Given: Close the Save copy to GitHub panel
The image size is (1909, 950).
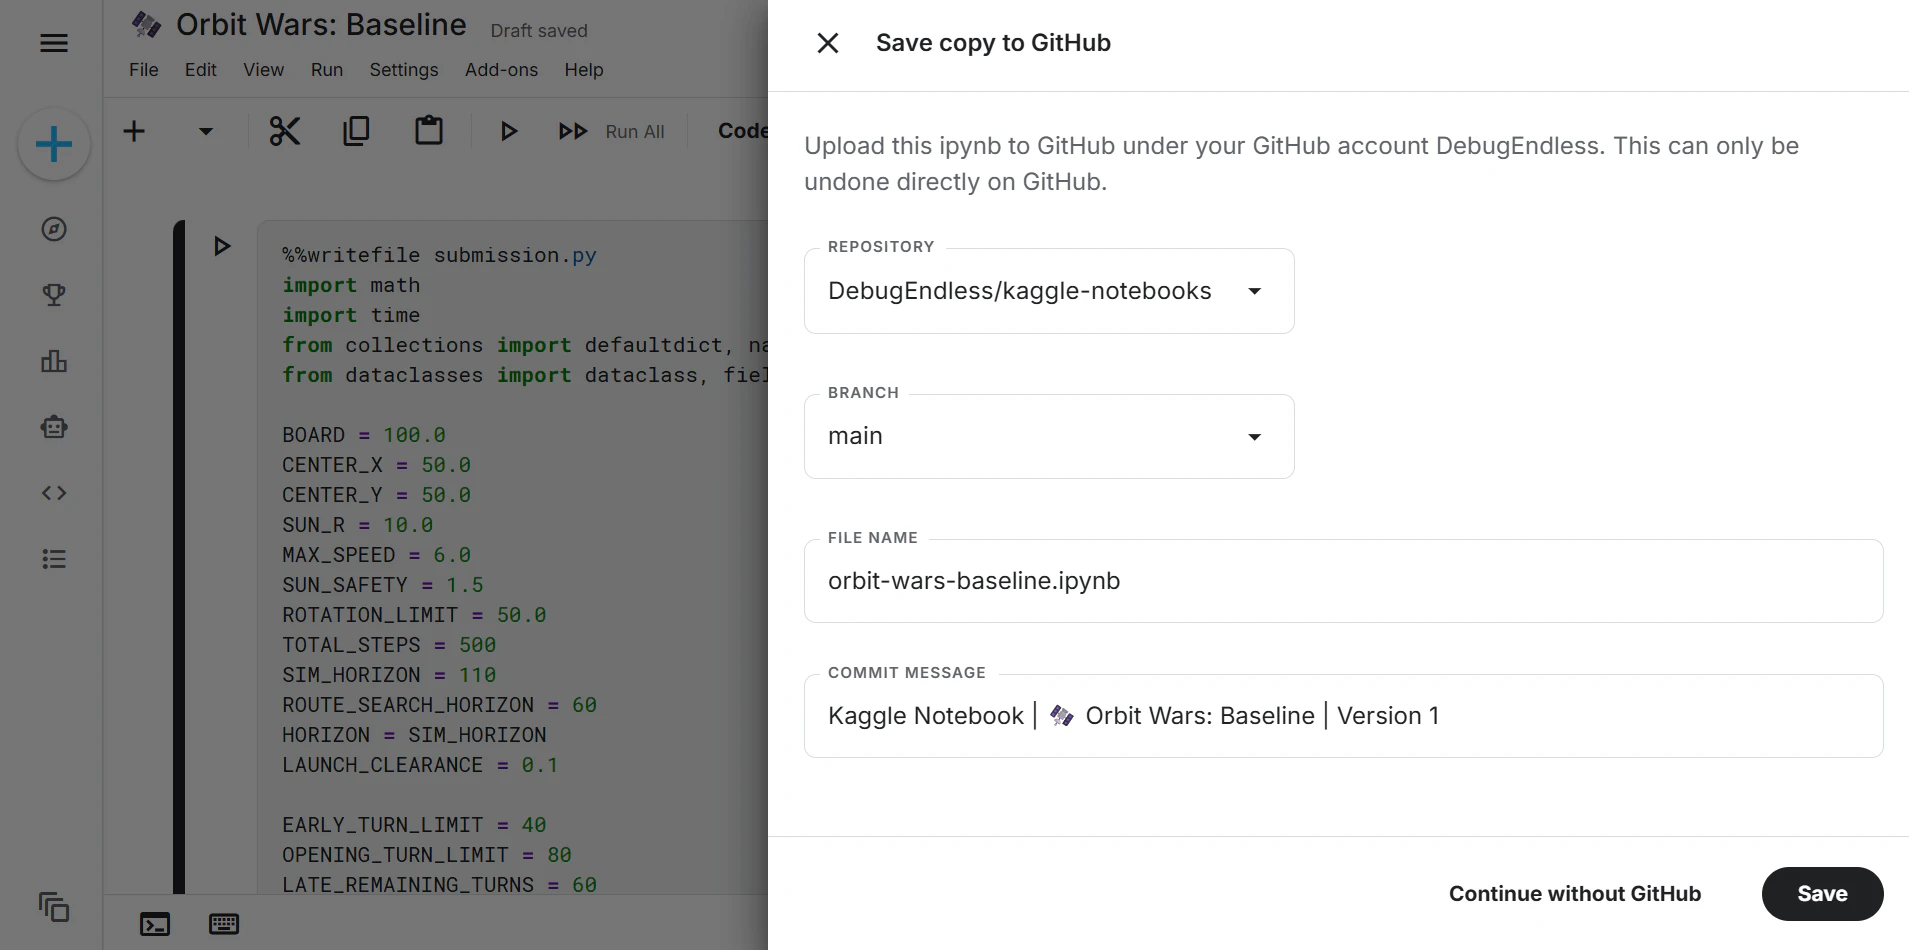Looking at the screenshot, I should [828, 43].
